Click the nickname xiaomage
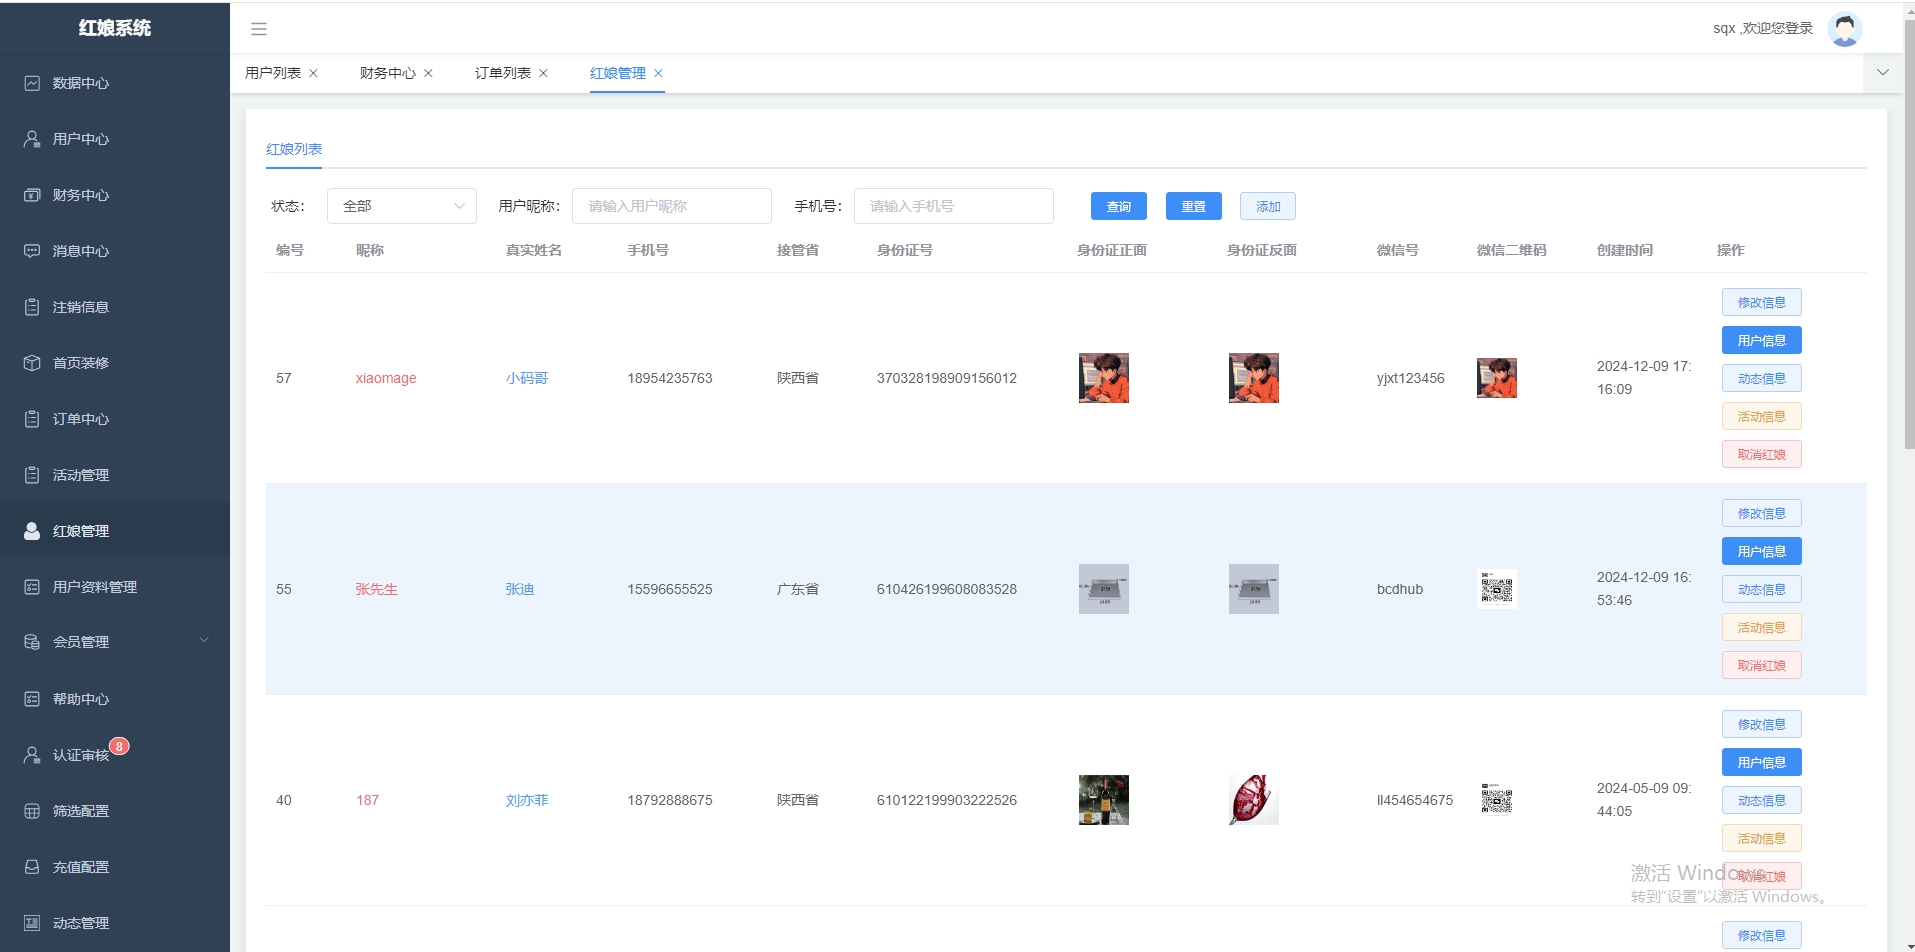The height and width of the screenshot is (952, 1915). [386, 378]
